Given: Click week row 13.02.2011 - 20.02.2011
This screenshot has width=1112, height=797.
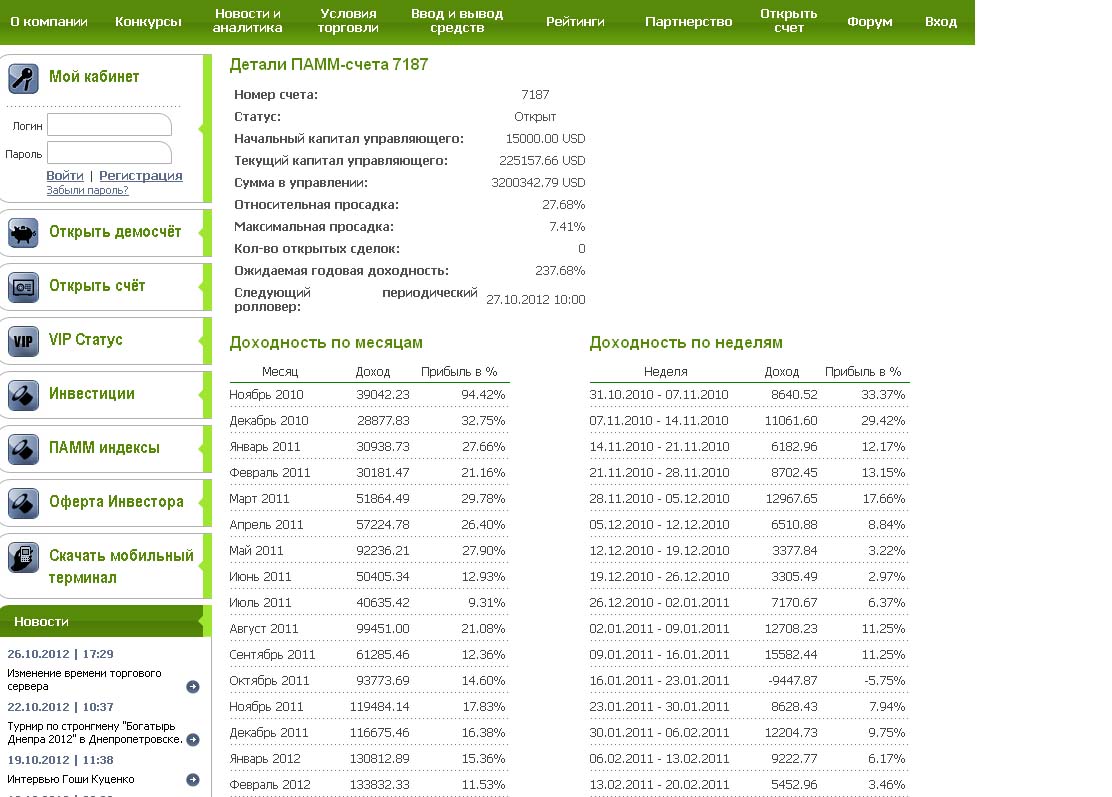Looking at the screenshot, I should click(659, 784).
